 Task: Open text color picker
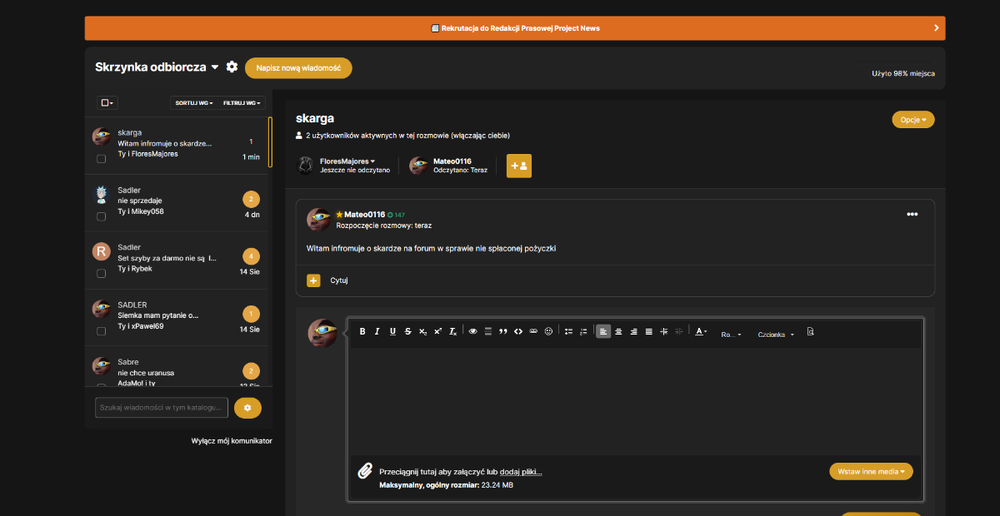[x=701, y=332]
